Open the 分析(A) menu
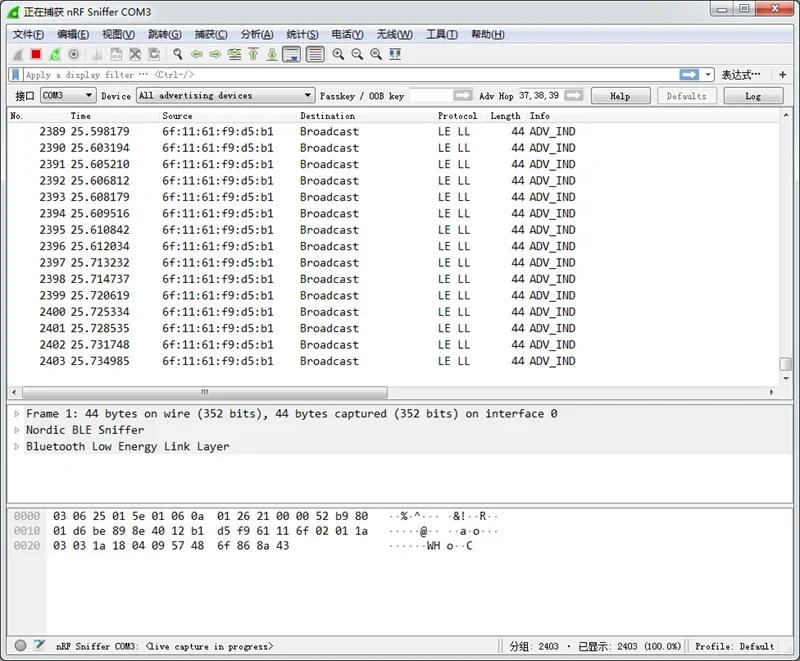800x661 pixels. point(257,34)
